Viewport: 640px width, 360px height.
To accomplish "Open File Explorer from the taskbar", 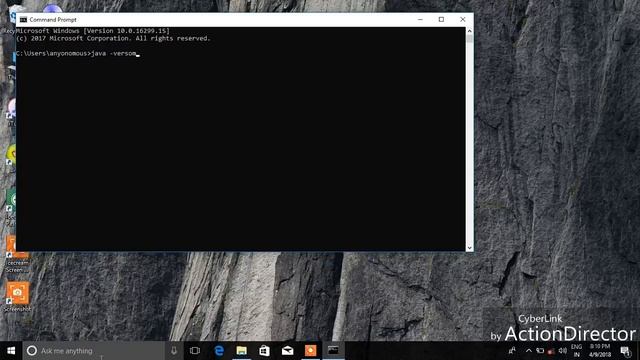I will (242, 351).
